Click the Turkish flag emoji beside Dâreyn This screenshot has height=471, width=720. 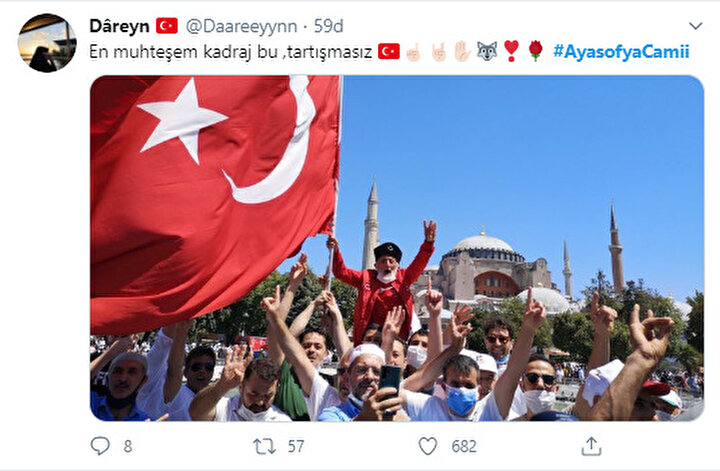tap(167, 26)
